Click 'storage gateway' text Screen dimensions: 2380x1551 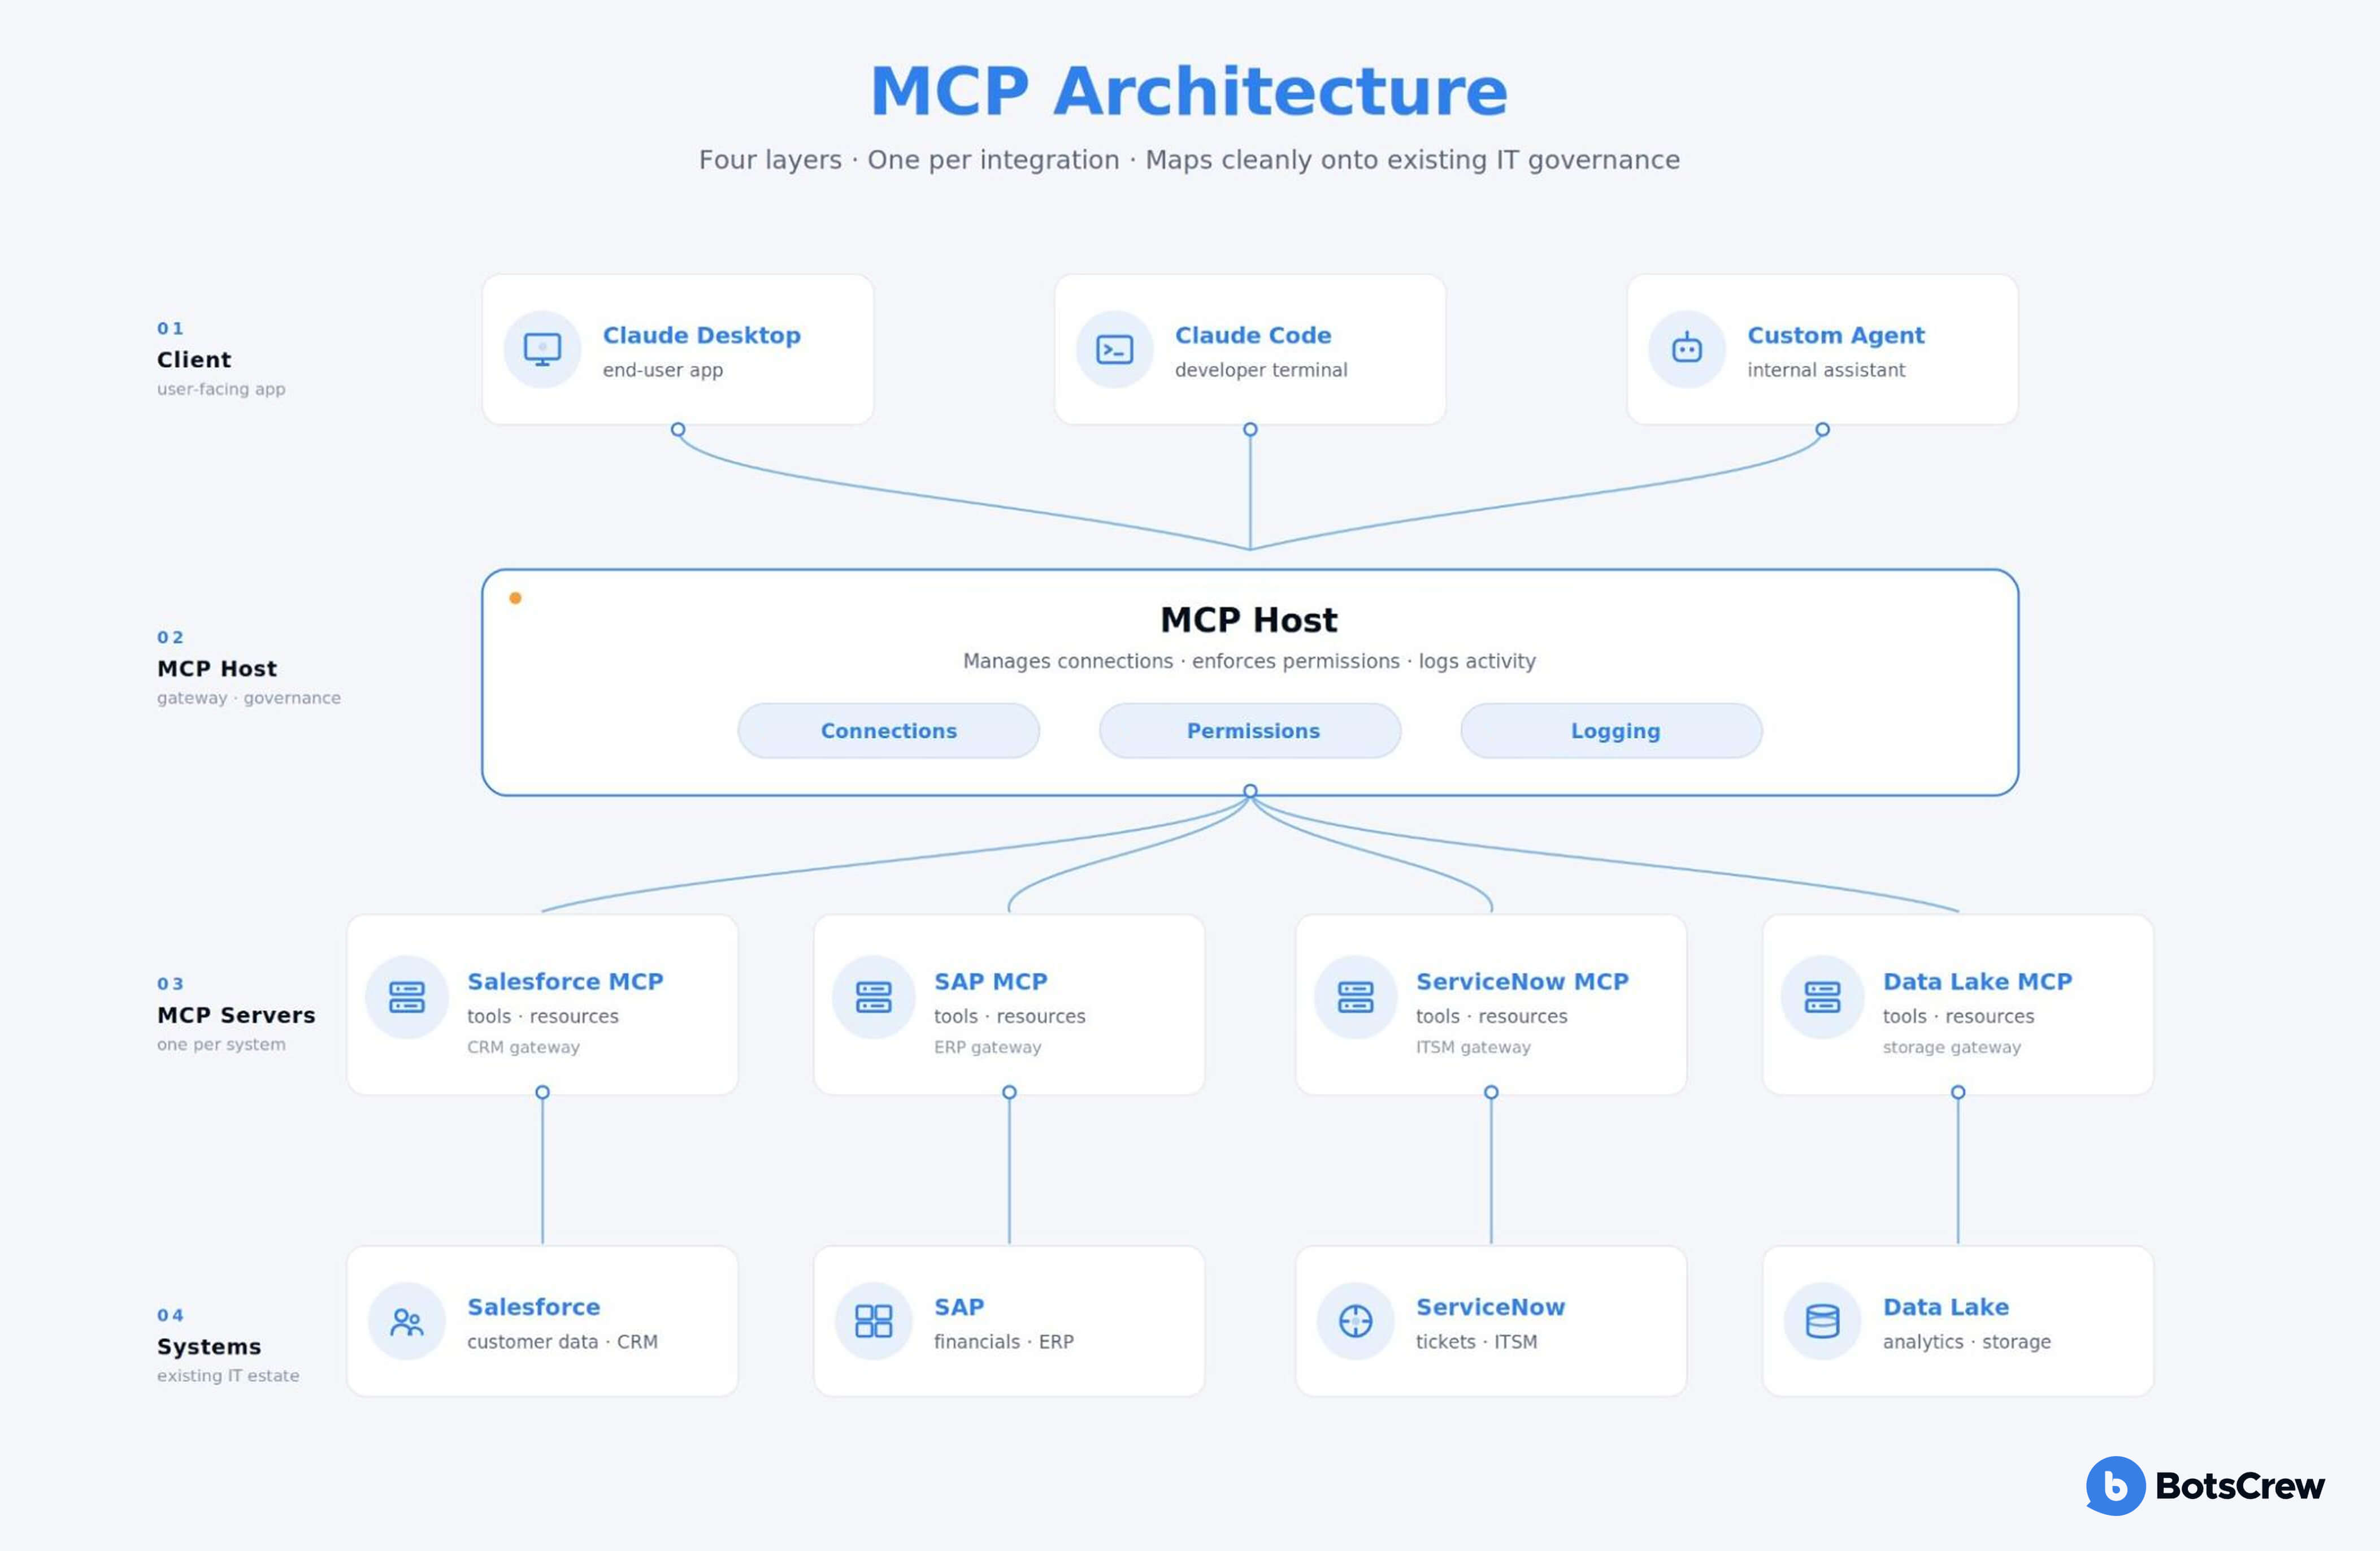[1951, 1047]
